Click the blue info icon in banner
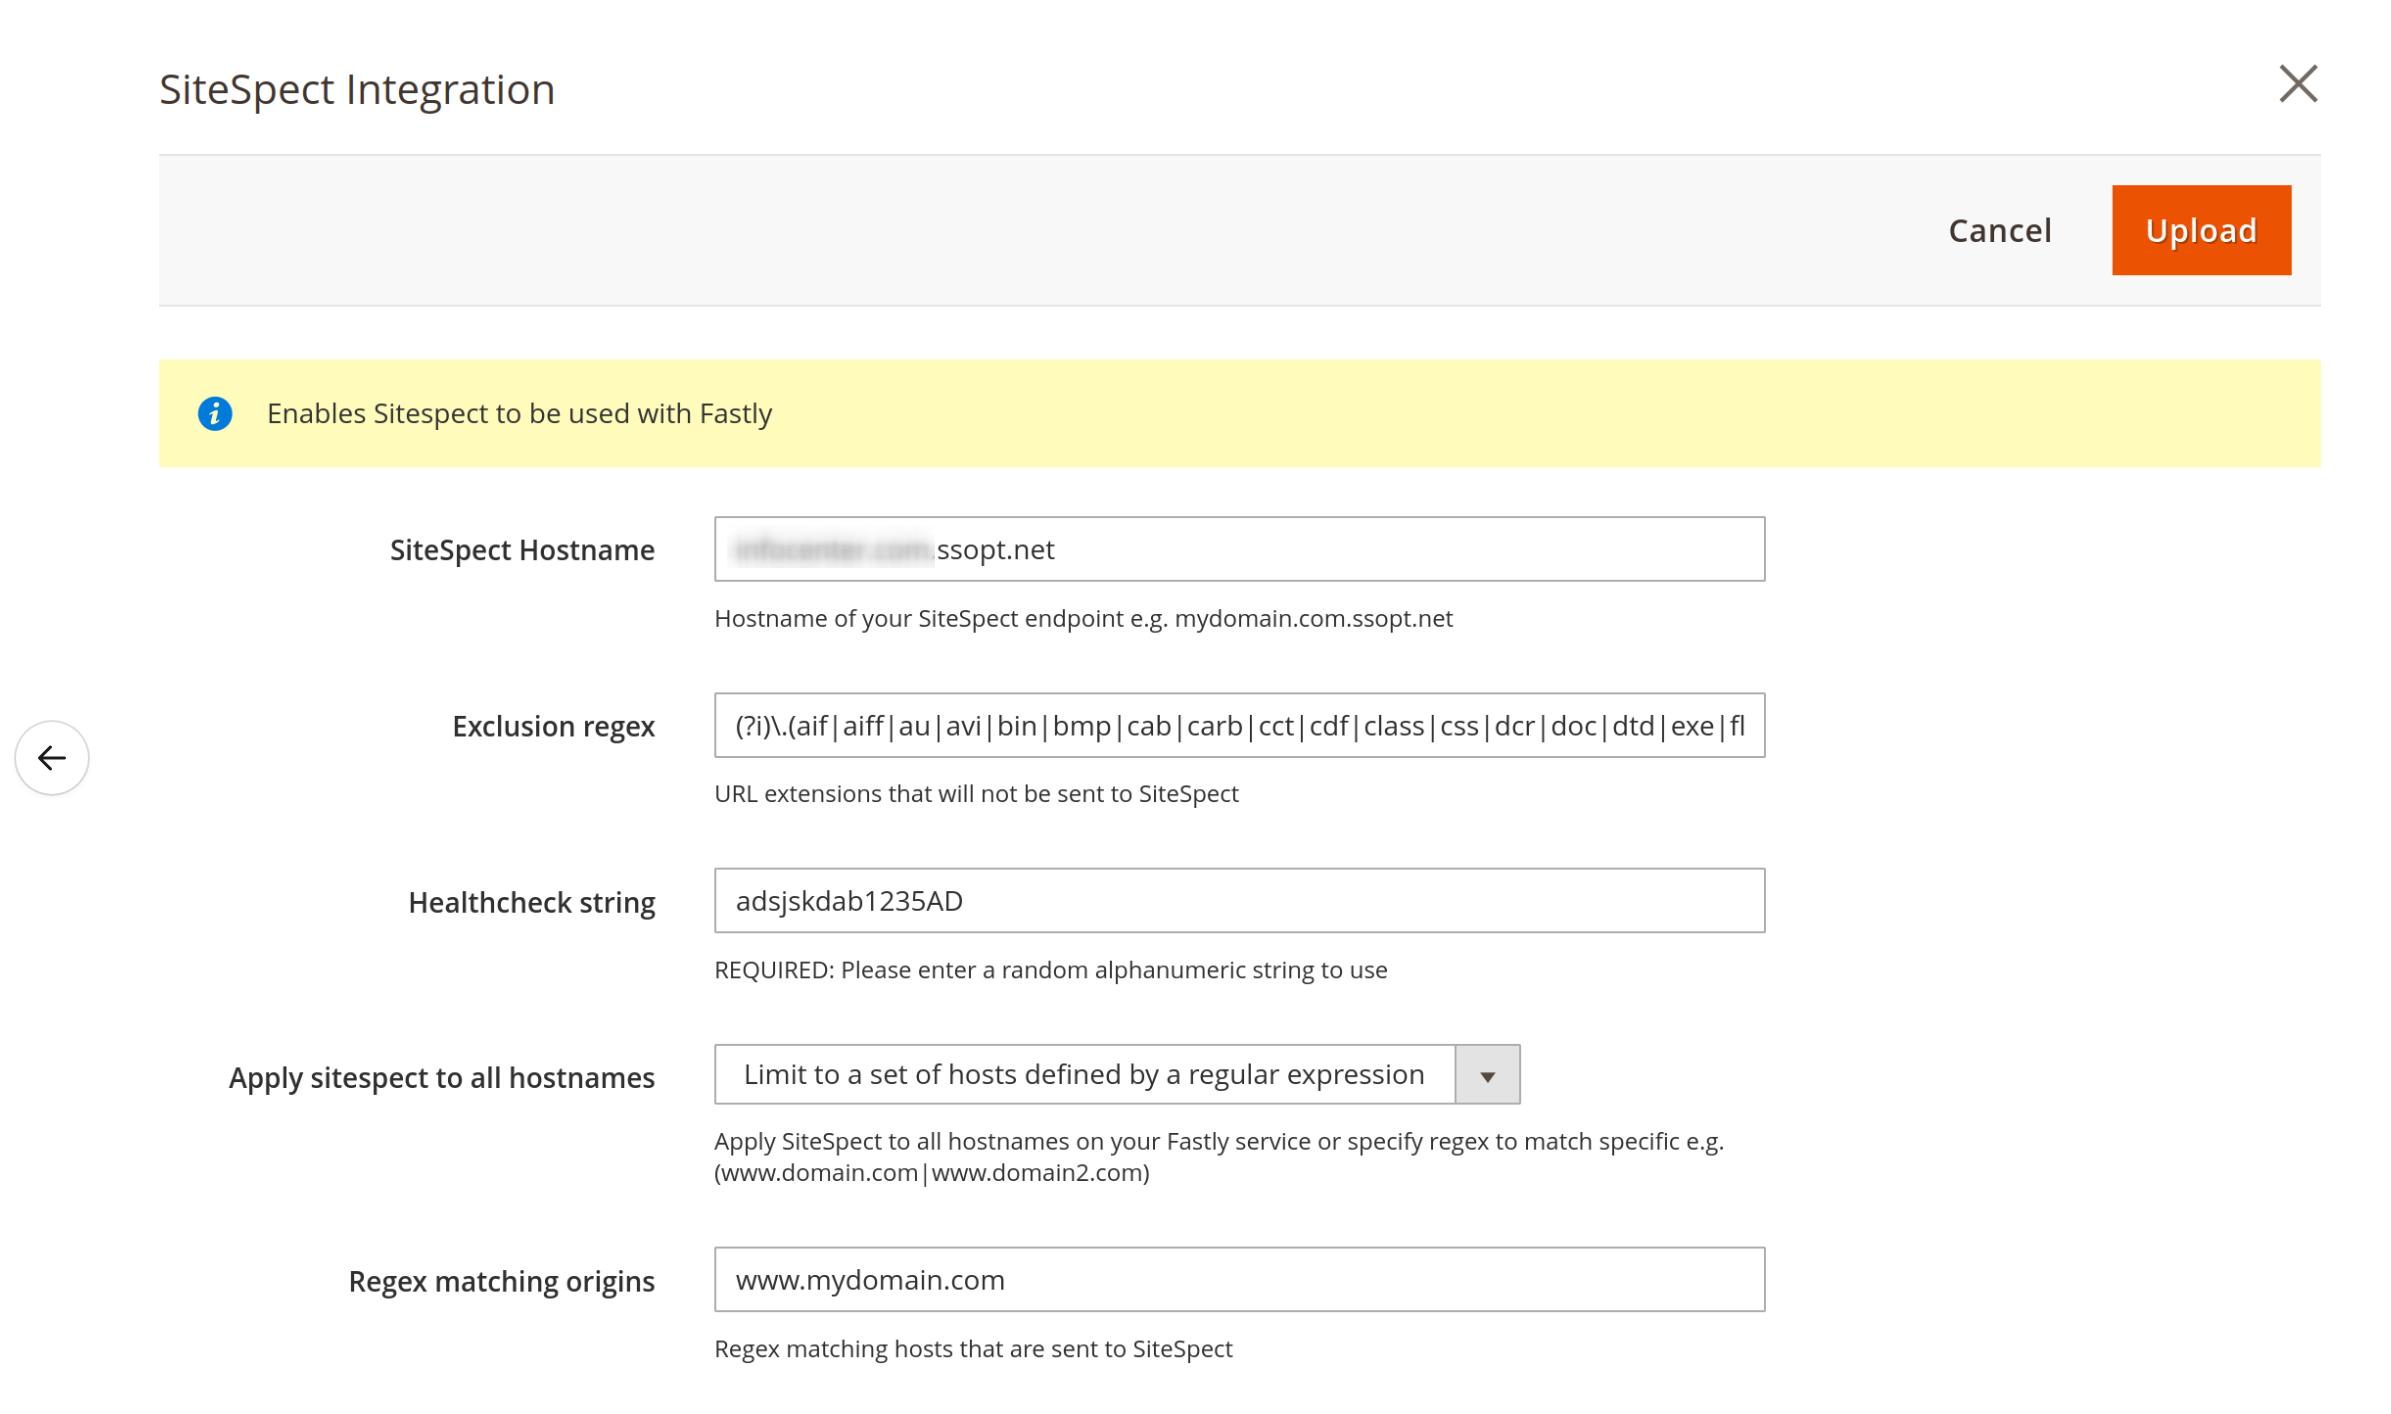Screen dimensions: 2391x1414 (x=215, y=413)
